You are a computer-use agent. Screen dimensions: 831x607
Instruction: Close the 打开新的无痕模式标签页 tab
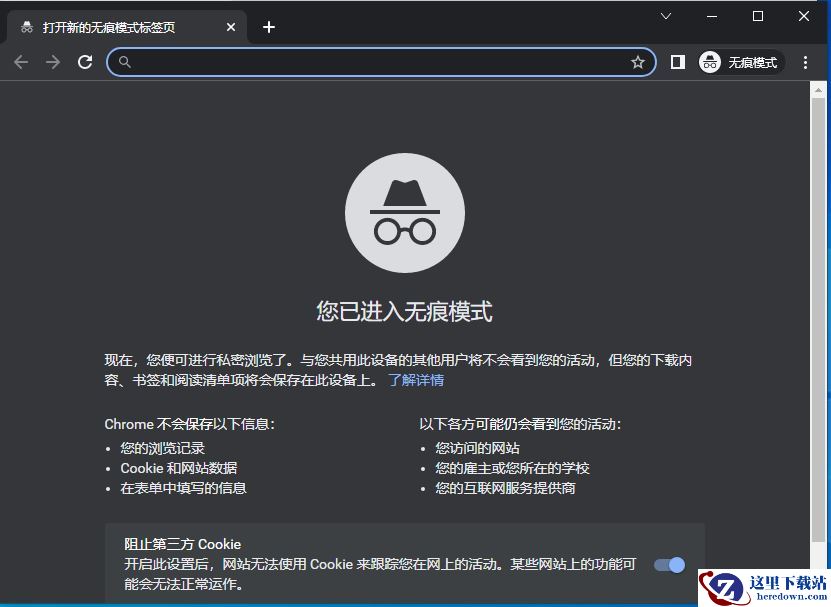click(231, 27)
